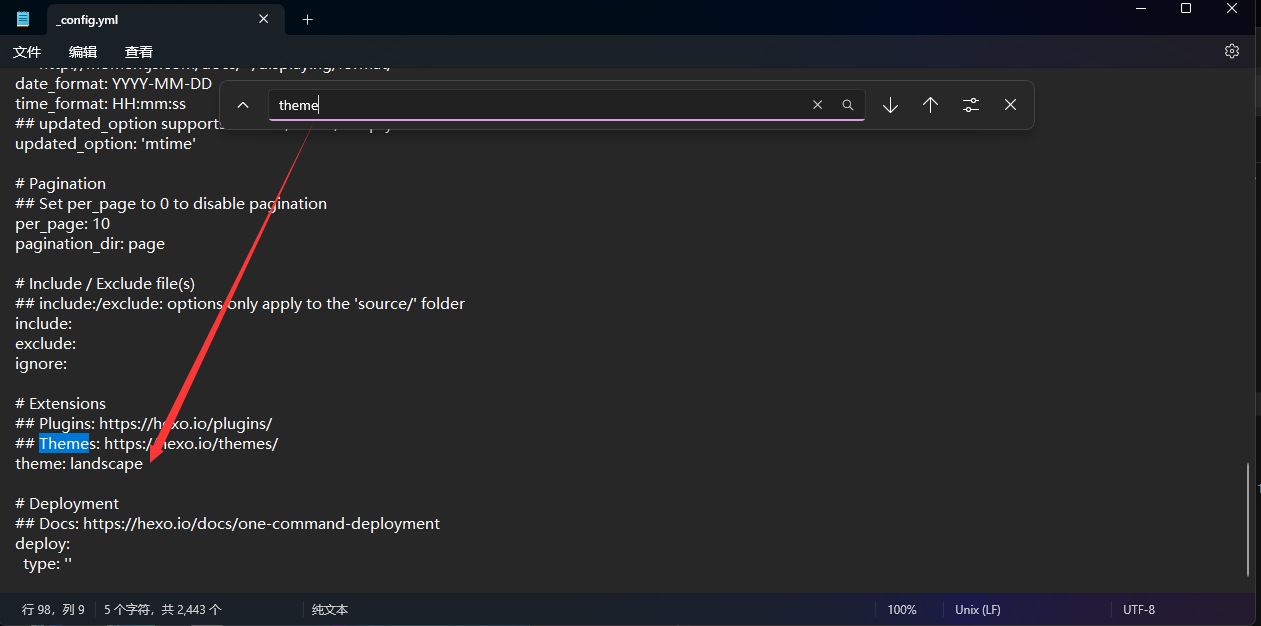Add a new tab with plus icon
This screenshot has height=626, width=1261.
(307, 19)
